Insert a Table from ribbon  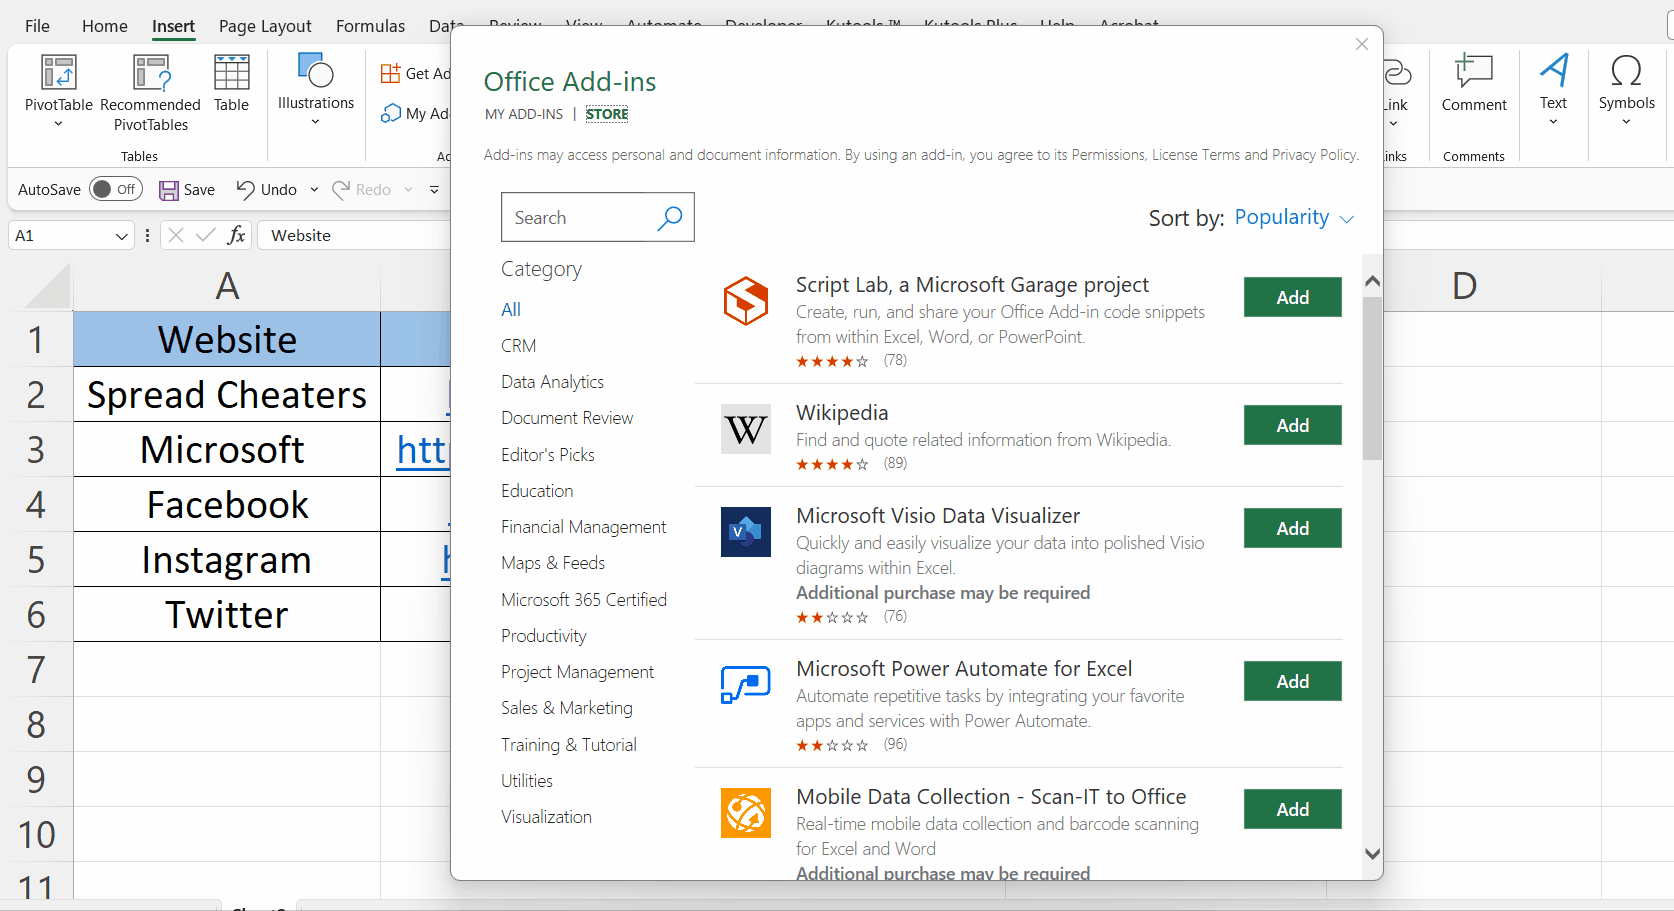click(x=231, y=84)
